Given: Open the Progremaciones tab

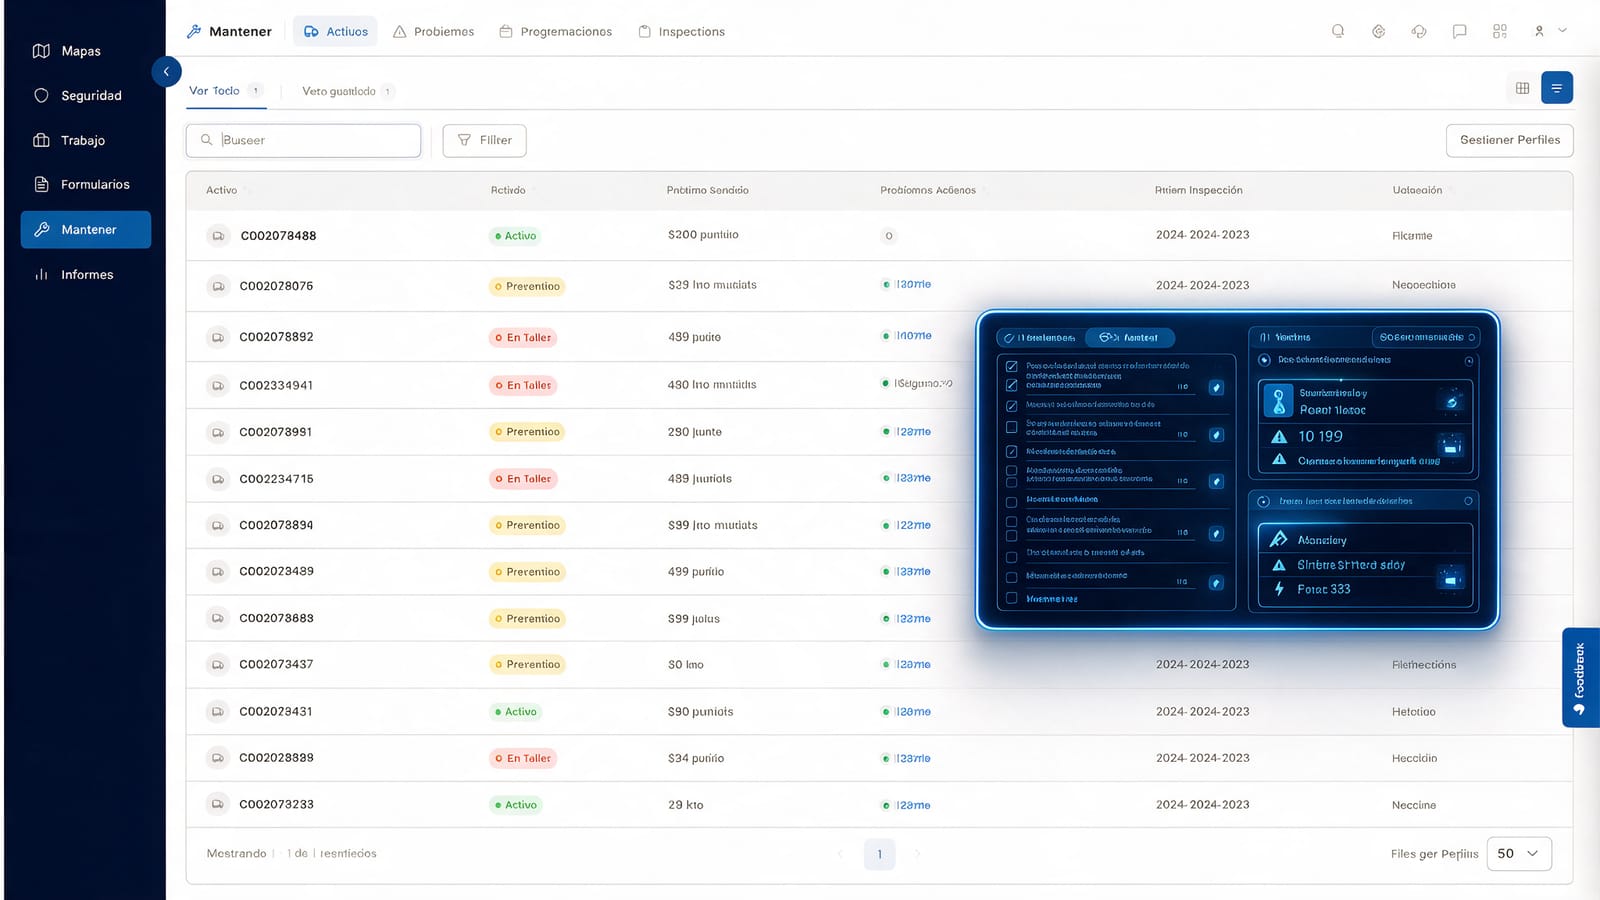Looking at the screenshot, I should [556, 31].
